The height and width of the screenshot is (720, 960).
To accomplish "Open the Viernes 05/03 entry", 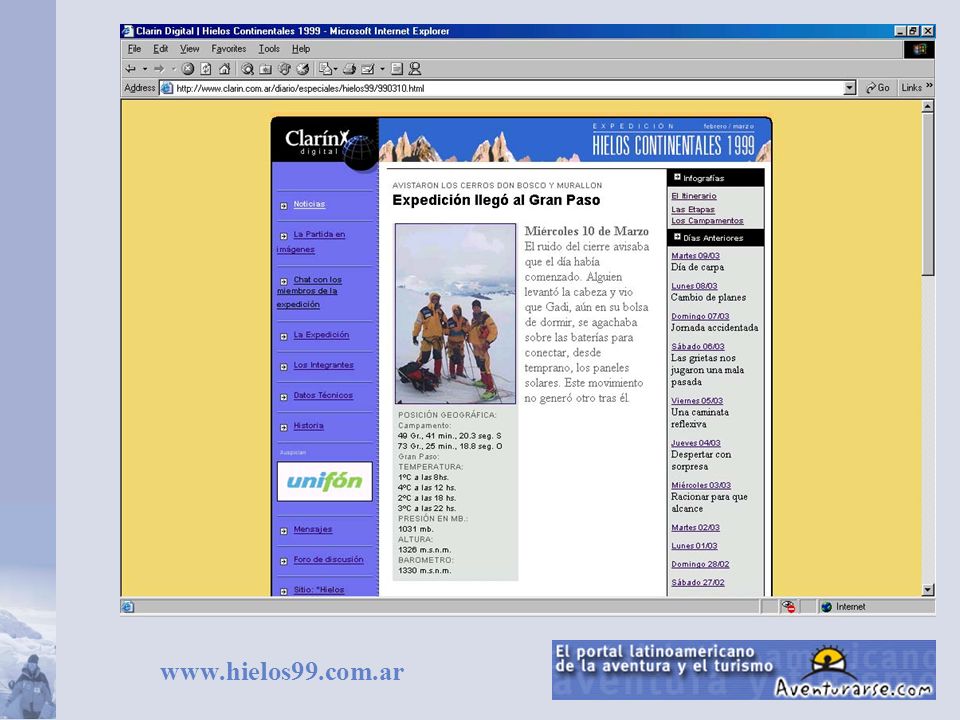I will point(697,401).
